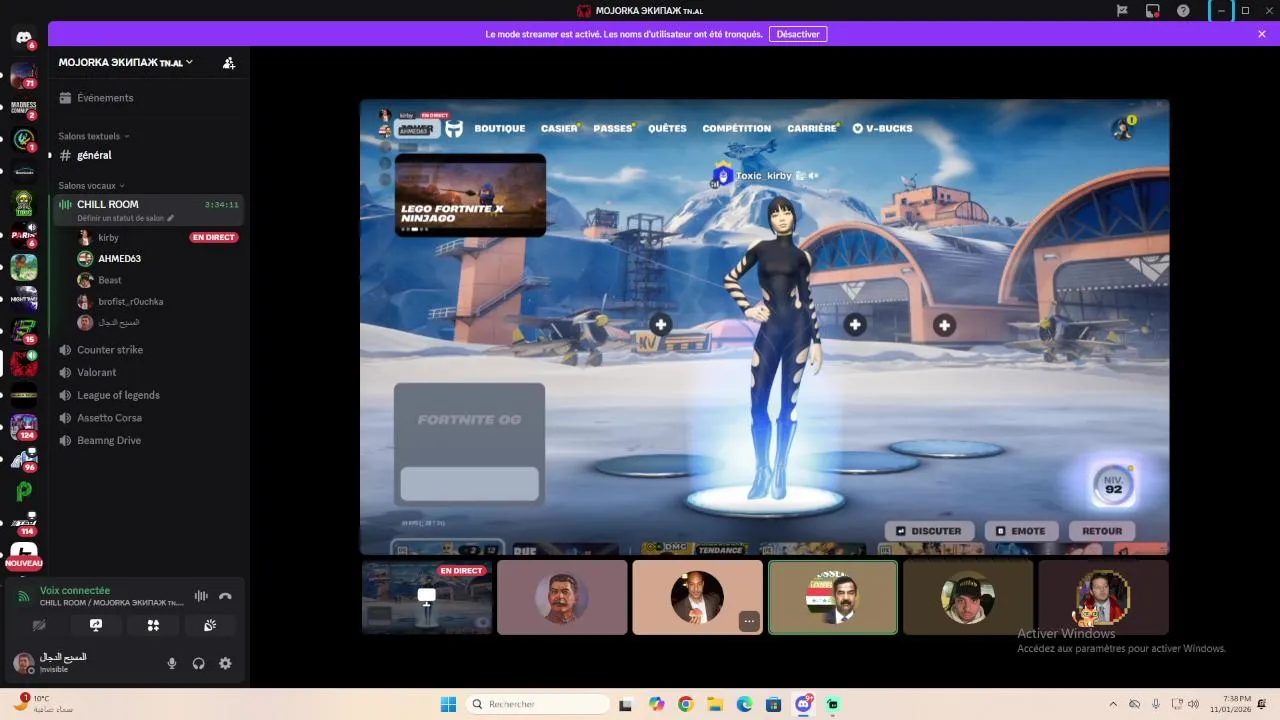The width and height of the screenshot is (1280, 720).
Task: Disconnect from voice with the hang-up icon
Action: coord(225,596)
